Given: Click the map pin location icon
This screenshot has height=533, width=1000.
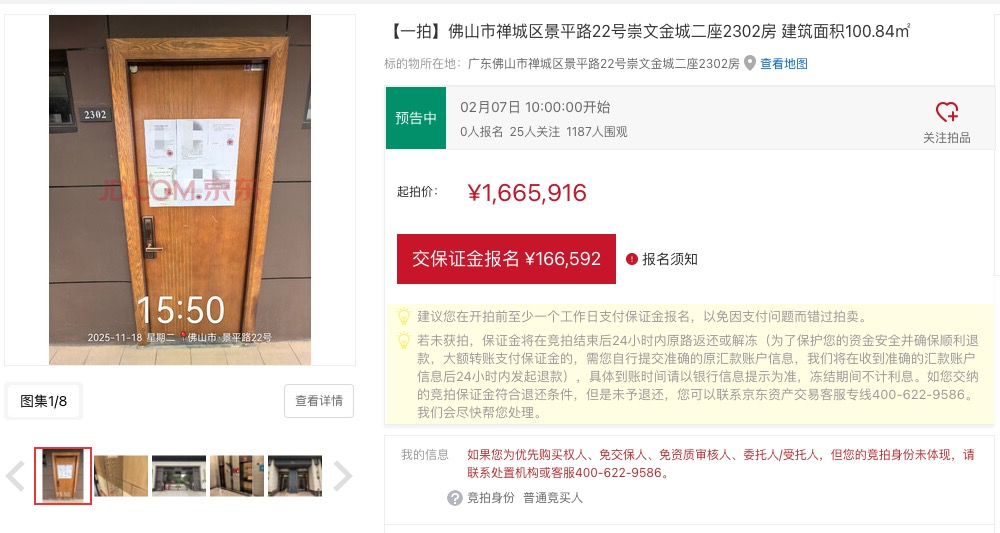Looking at the screenshot, I should pyautogui.click(x=750, y=63).
